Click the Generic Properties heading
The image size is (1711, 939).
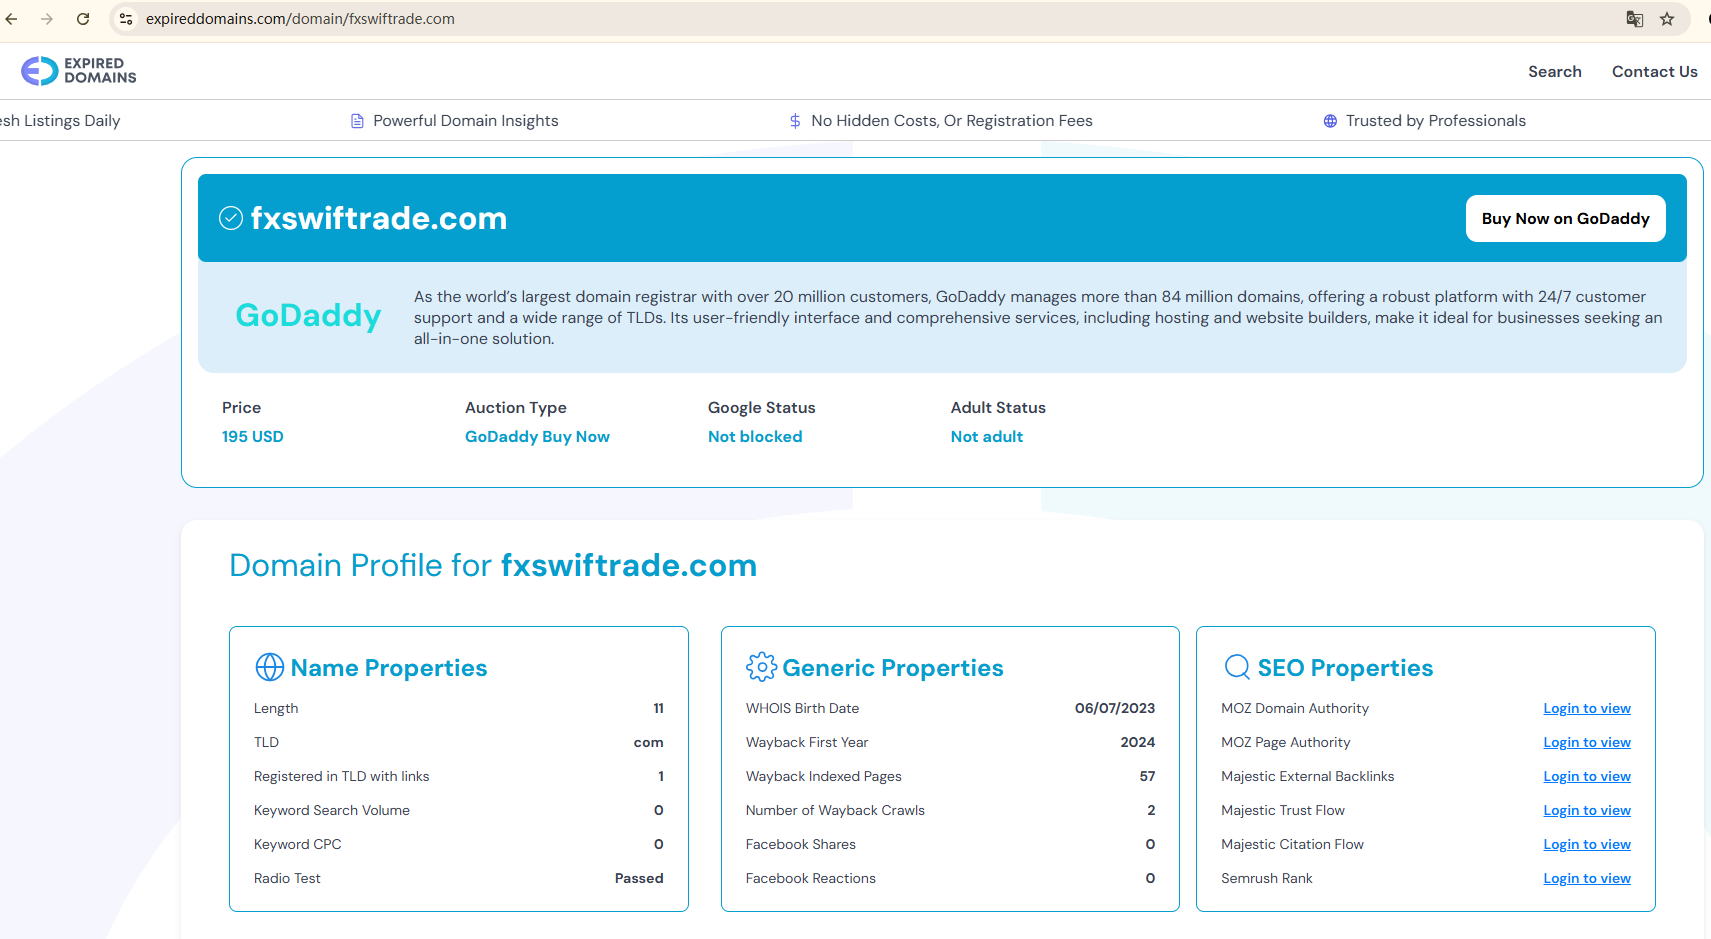(893, 668)
